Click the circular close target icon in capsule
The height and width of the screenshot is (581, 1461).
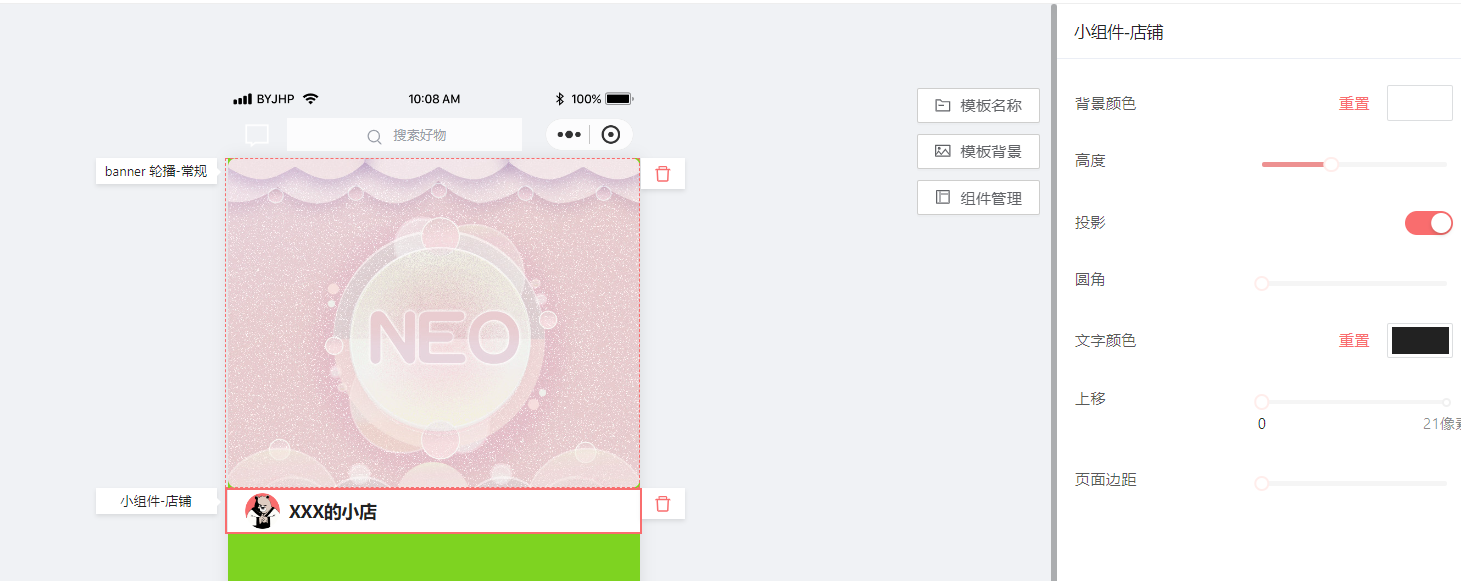(x=611, y=134)
